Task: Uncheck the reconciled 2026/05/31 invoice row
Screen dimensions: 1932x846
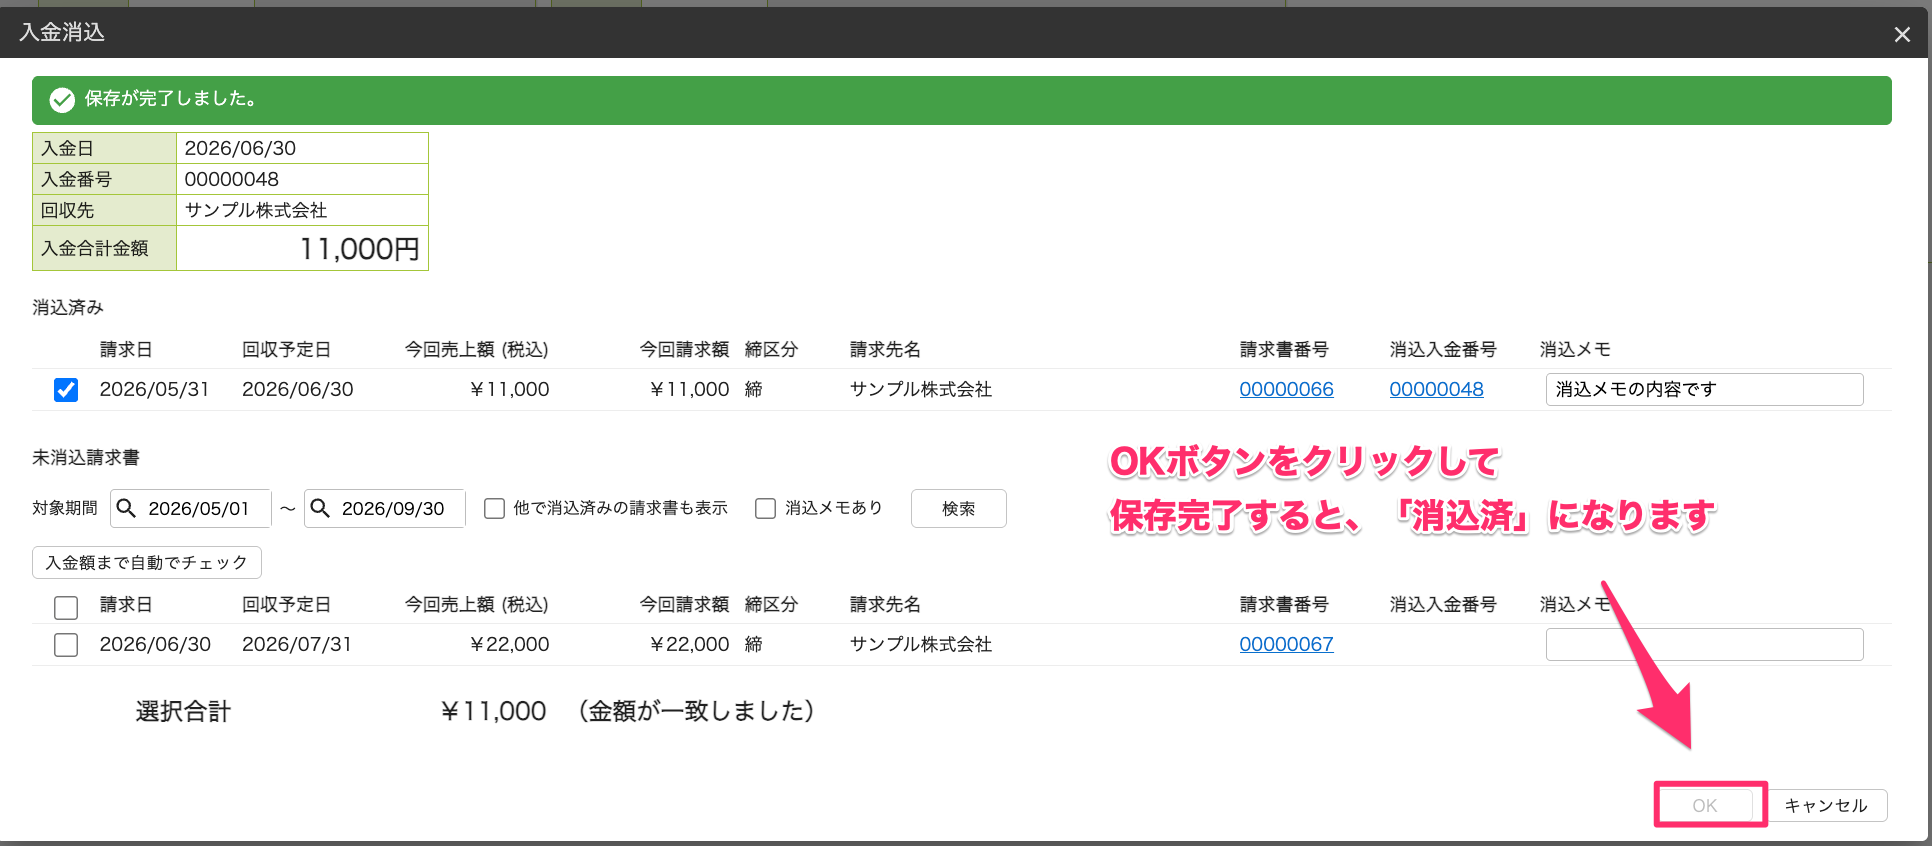Action: click(x=66, y=389)
